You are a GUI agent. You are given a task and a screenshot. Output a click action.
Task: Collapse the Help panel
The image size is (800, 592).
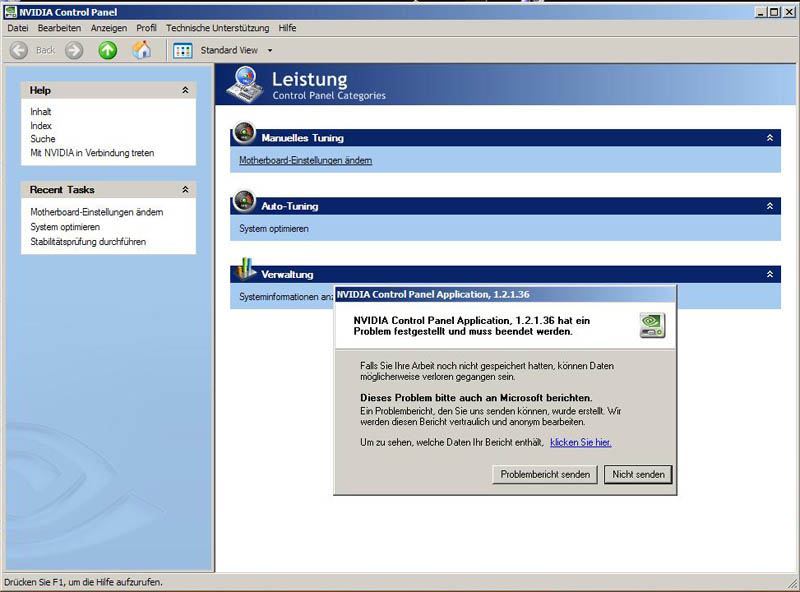(x=185, y=90)
